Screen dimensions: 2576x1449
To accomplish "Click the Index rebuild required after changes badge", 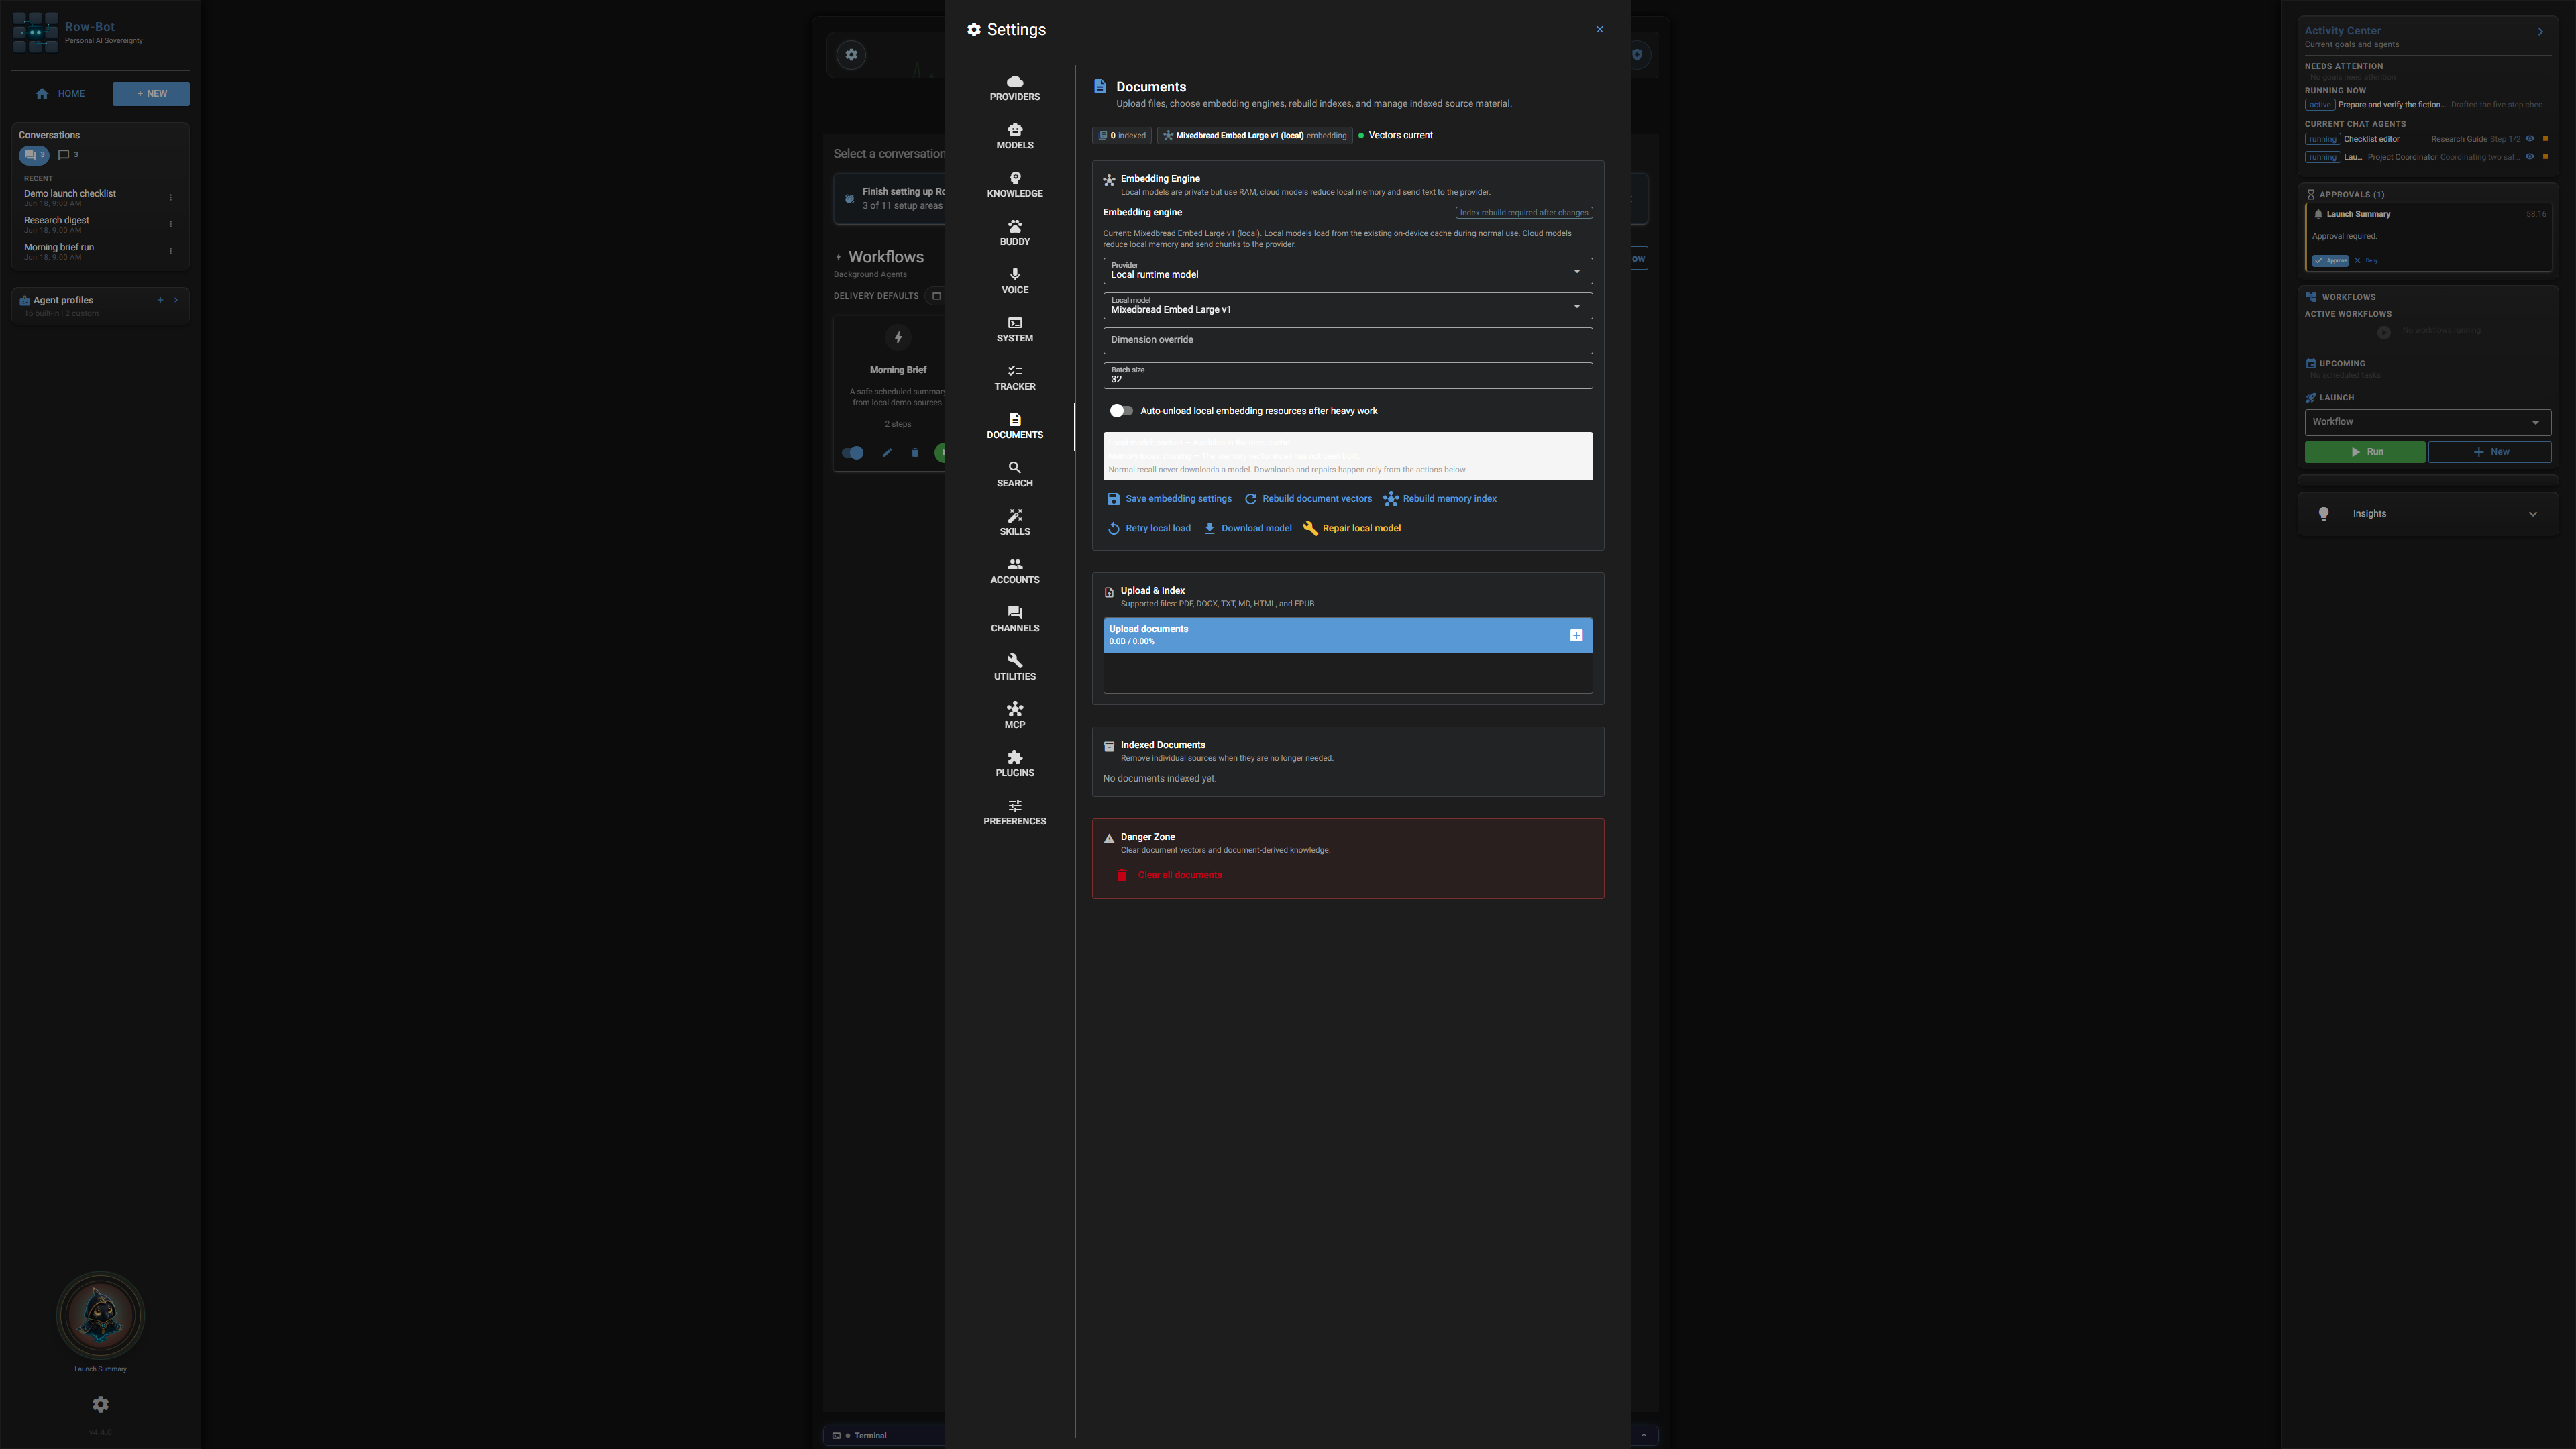I will point(1523,213).
